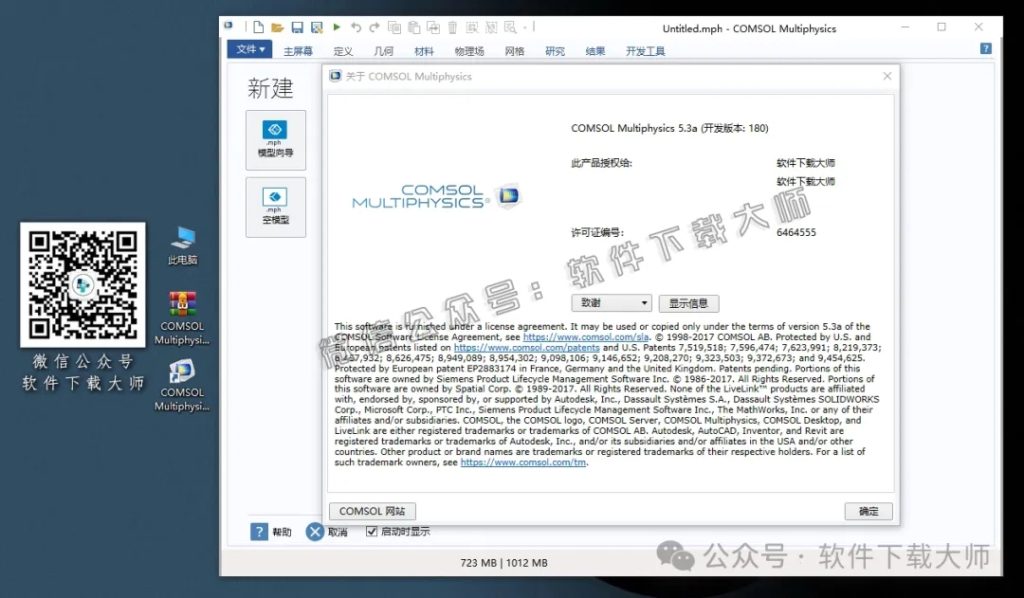The height and width of the screenshot is (598, 1024).
Task: Delete selection using trash icon
Action: coord(452,26)
